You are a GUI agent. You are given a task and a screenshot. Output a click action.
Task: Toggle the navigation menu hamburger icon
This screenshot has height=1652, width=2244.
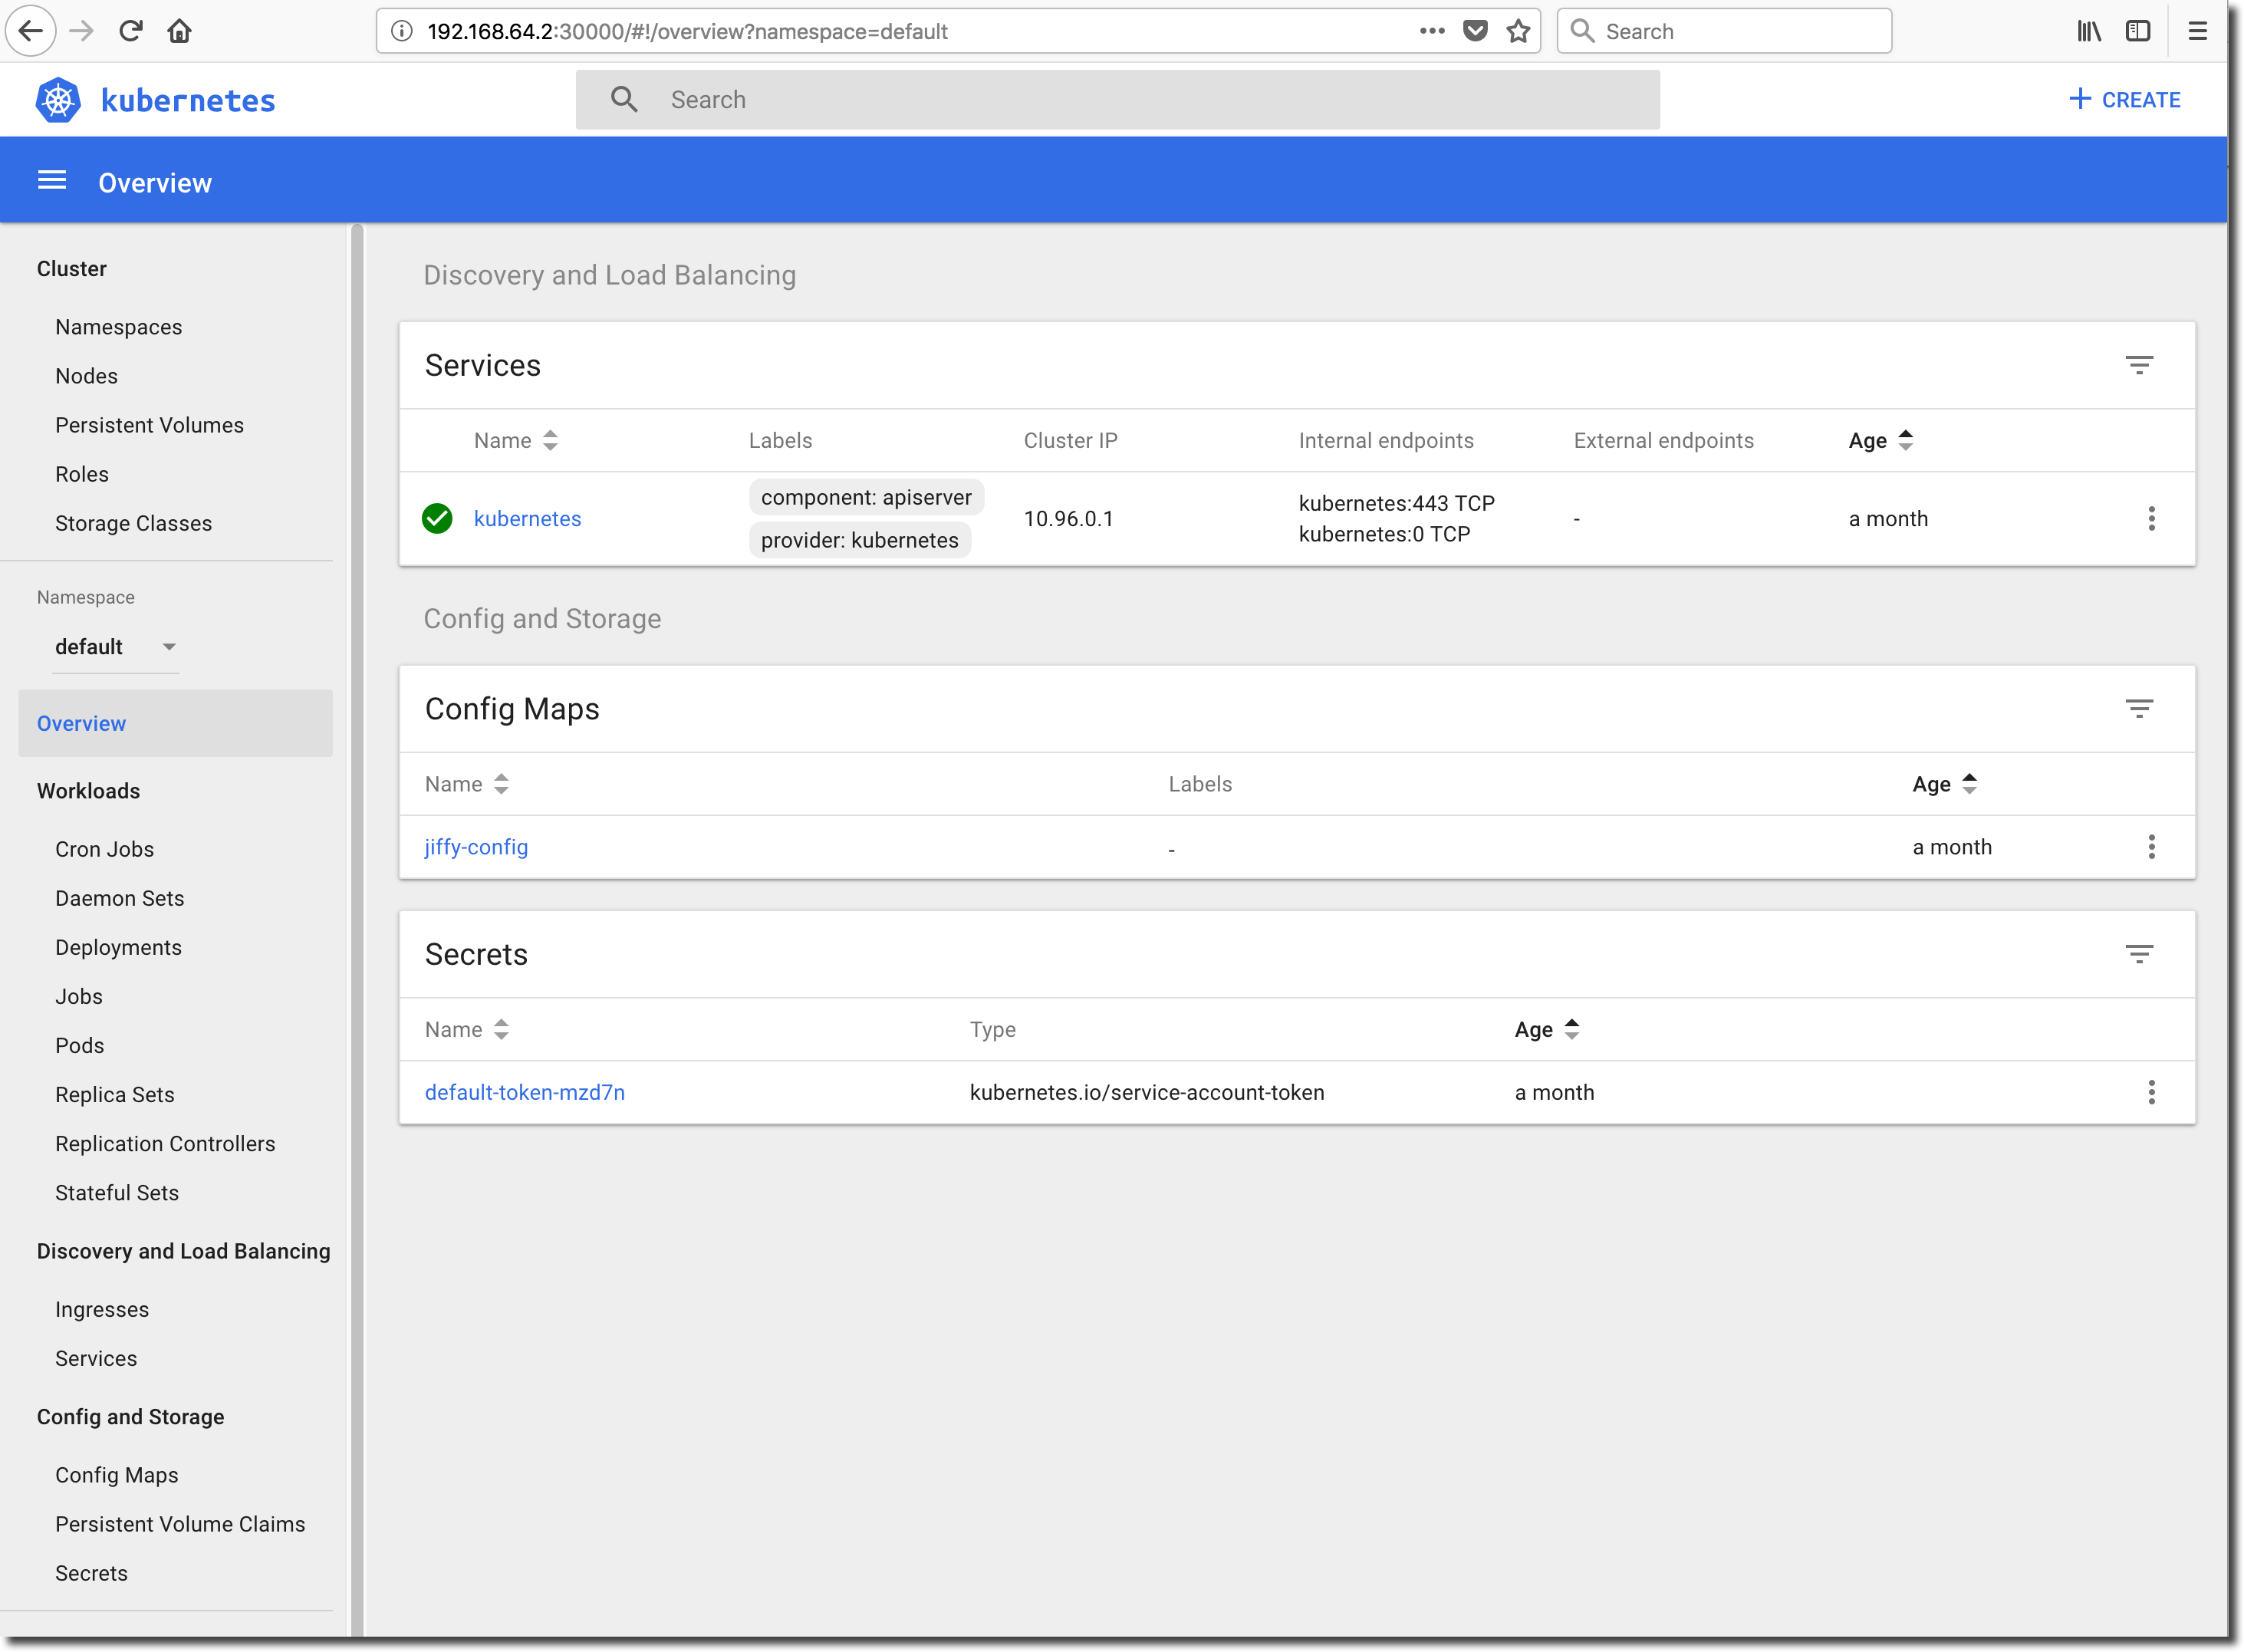point(52,180)
